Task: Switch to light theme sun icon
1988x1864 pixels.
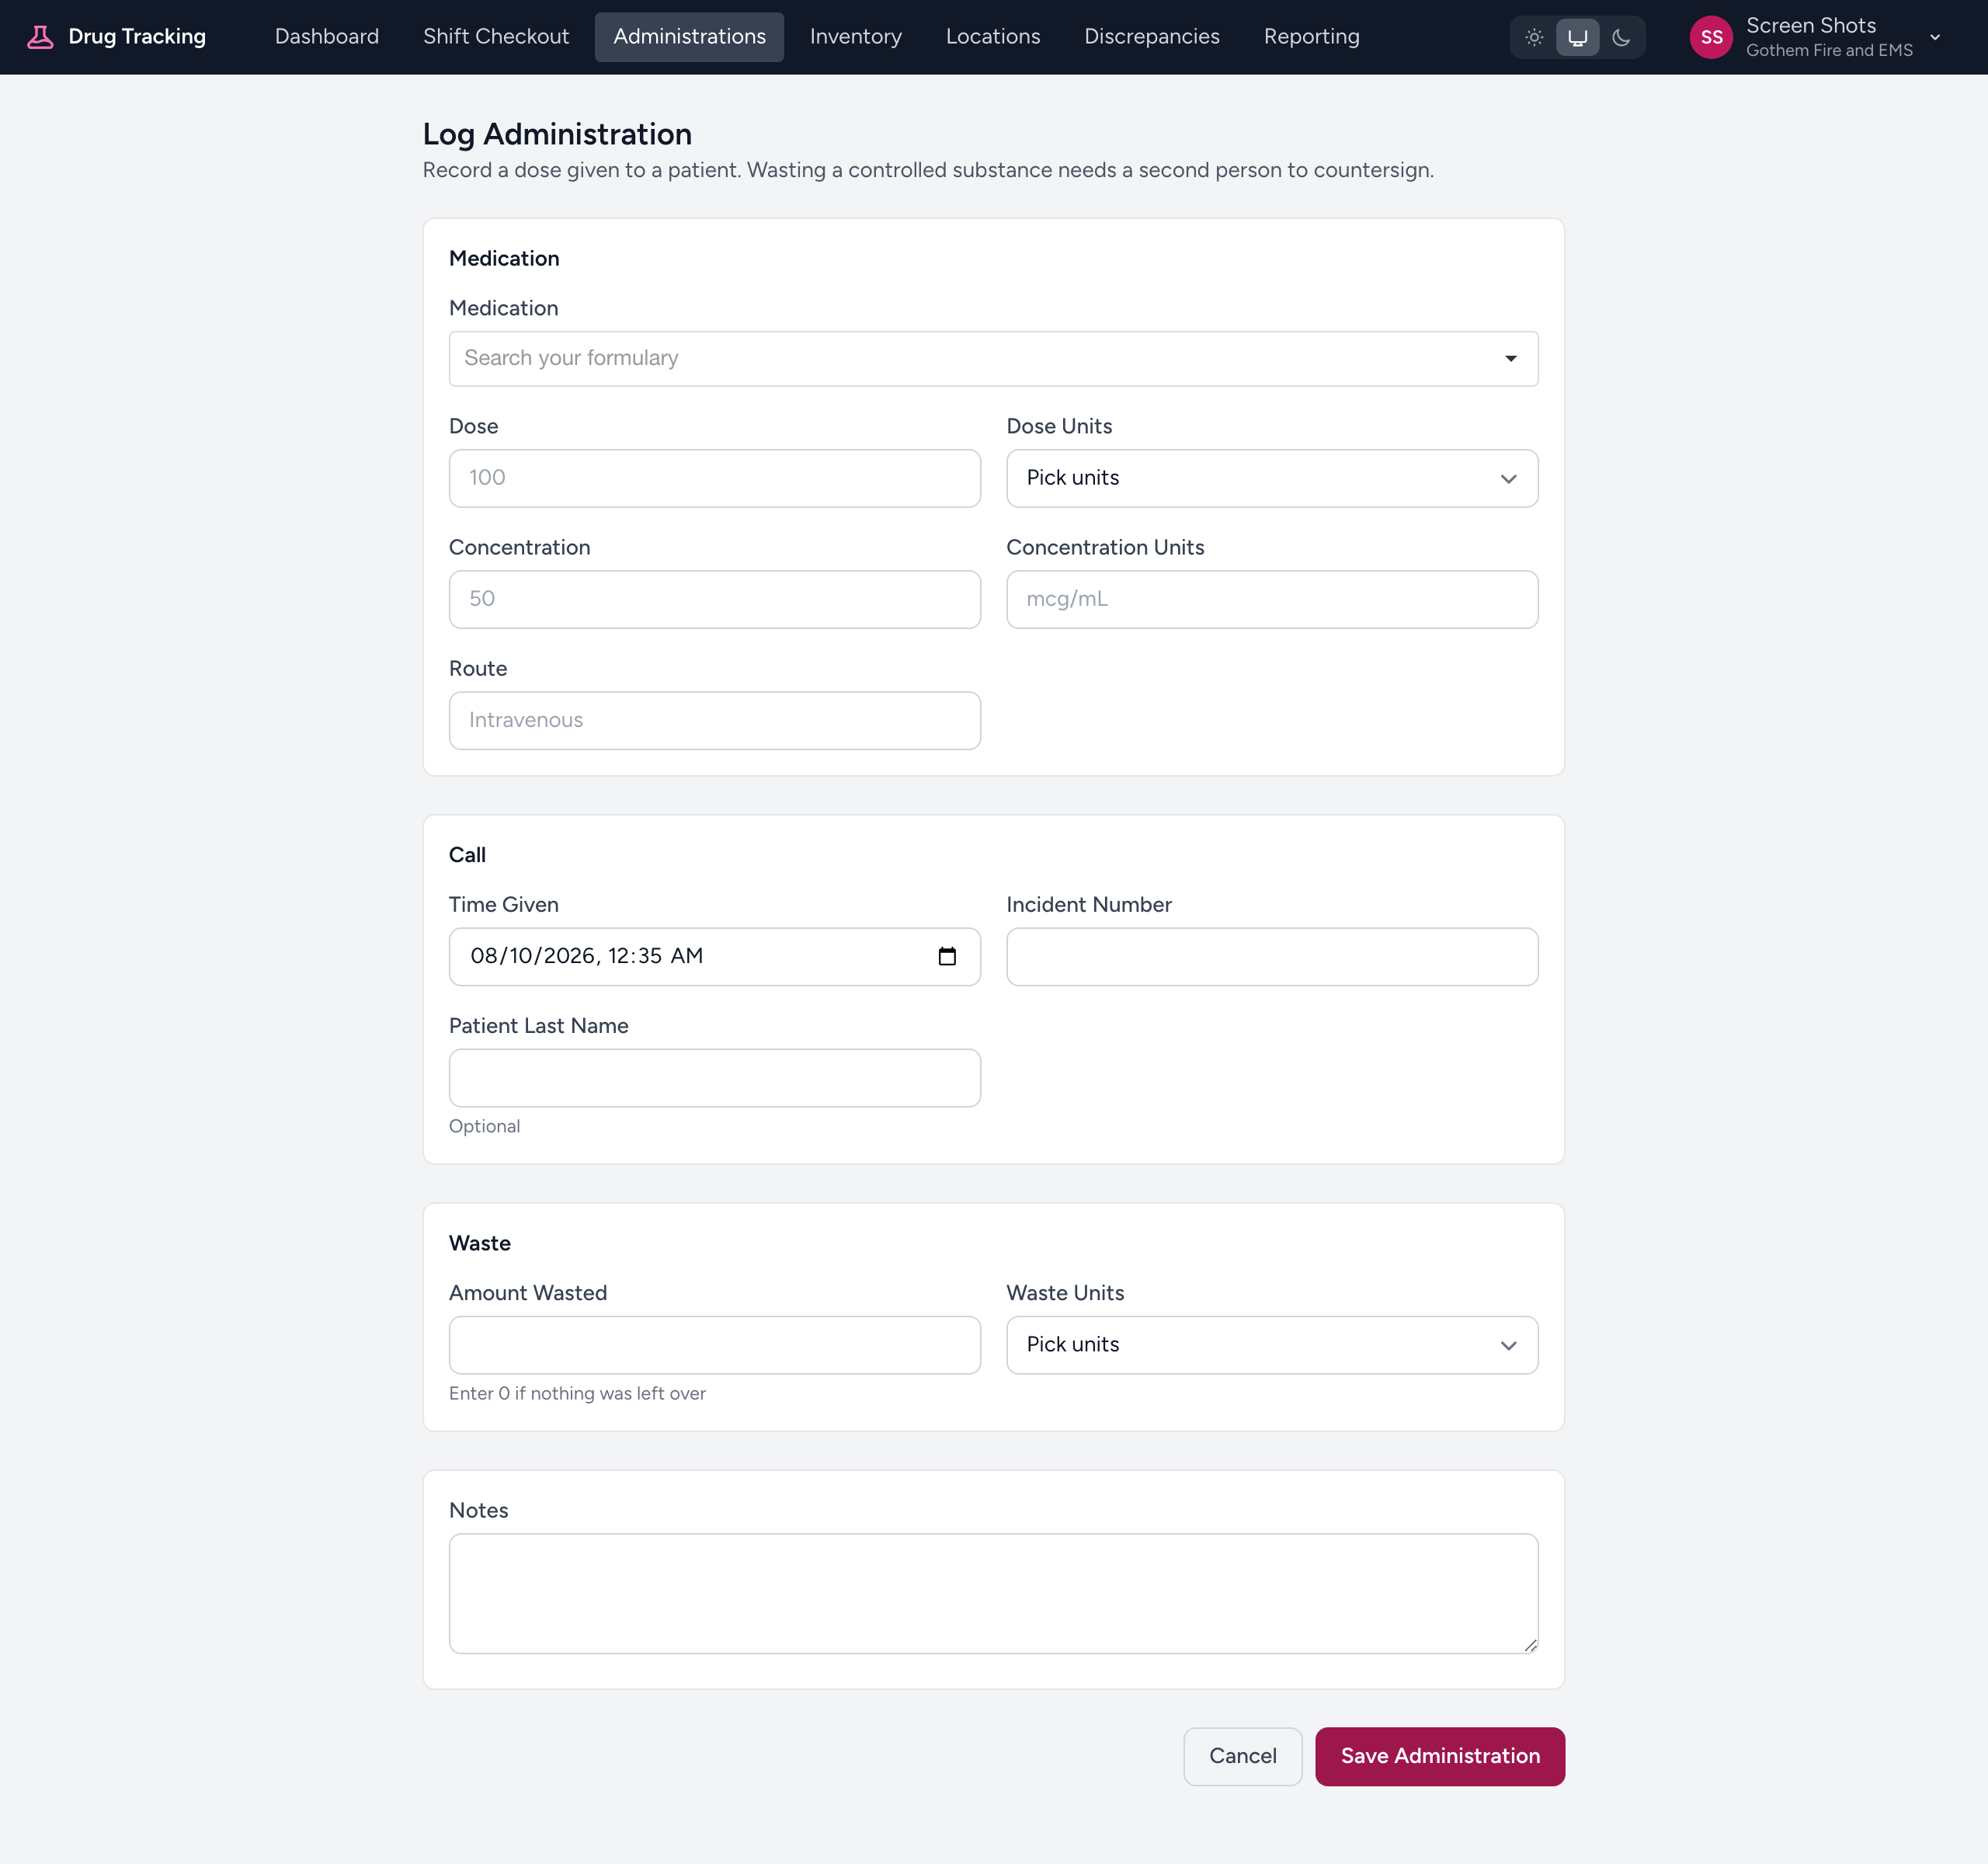Action: coord(1534,37)
